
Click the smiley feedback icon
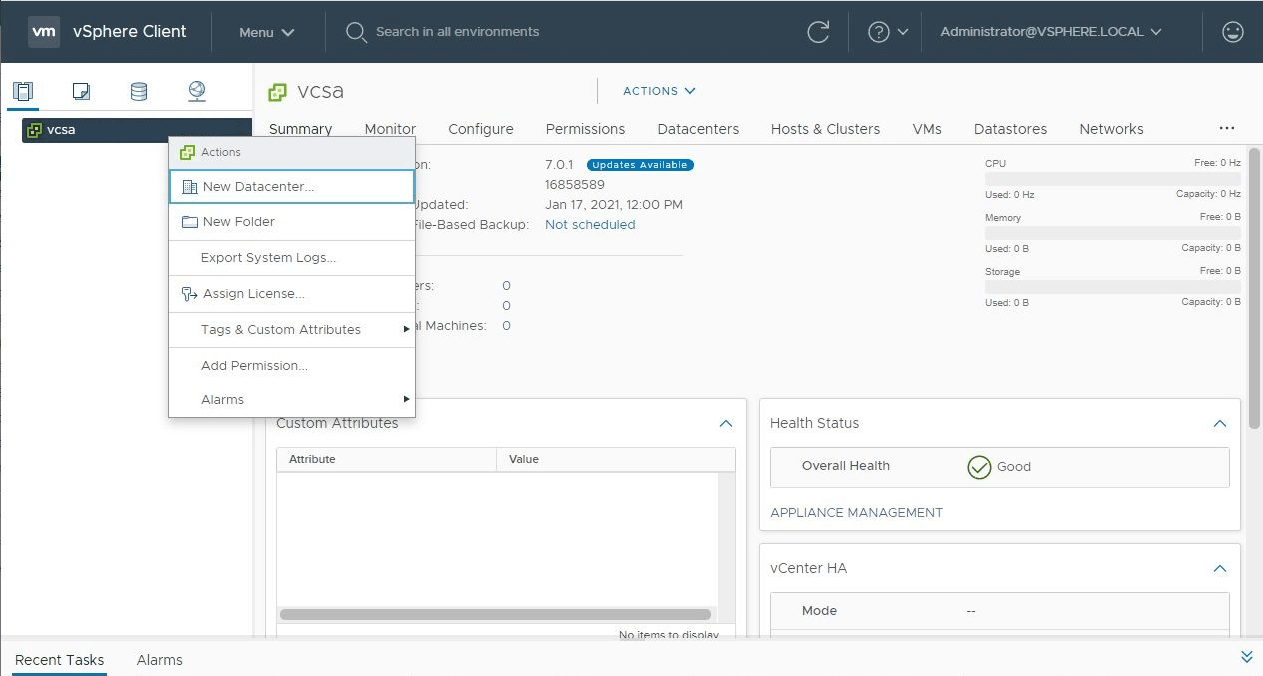pos(1232,32)
